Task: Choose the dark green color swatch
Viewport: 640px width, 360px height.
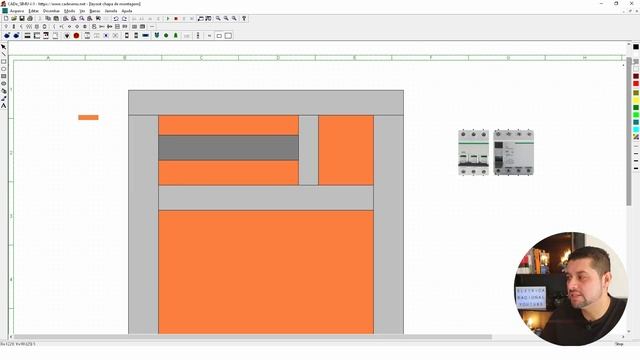Action: click(x=636, y=108)
